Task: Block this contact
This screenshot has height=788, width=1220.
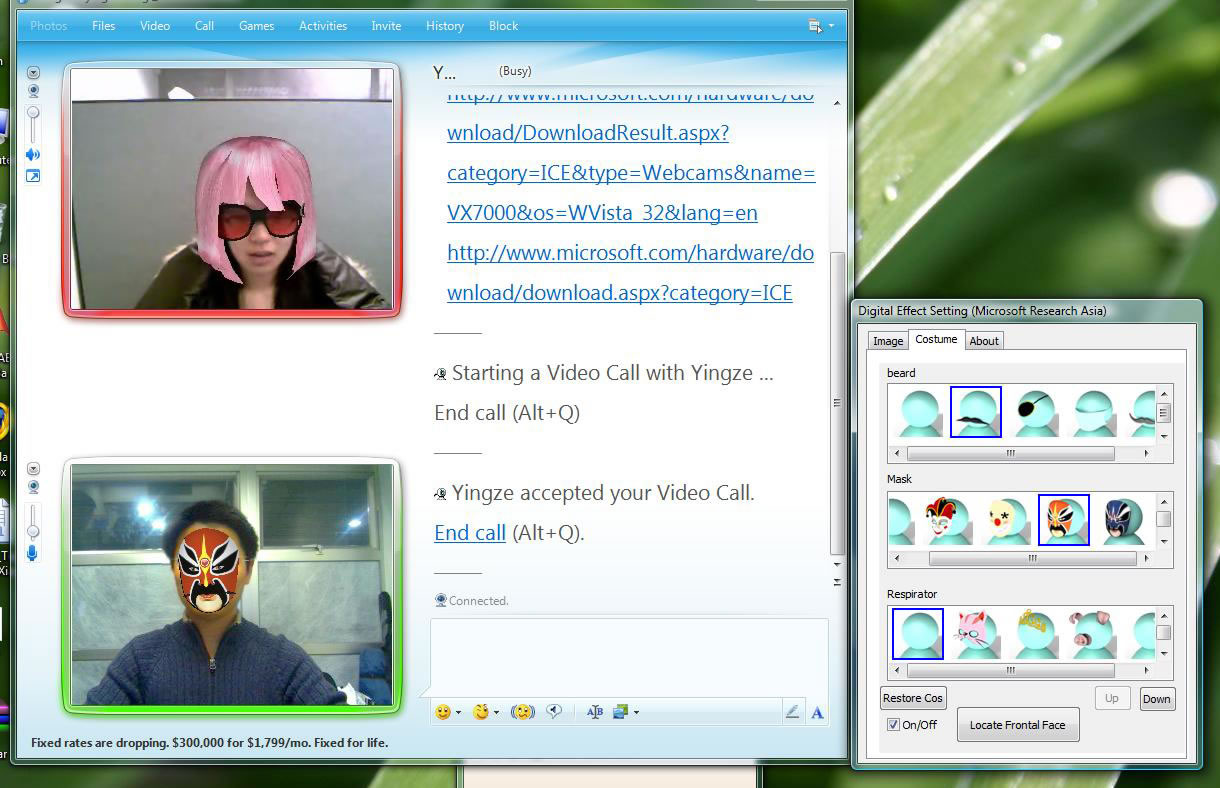Action: coord(504,26)
